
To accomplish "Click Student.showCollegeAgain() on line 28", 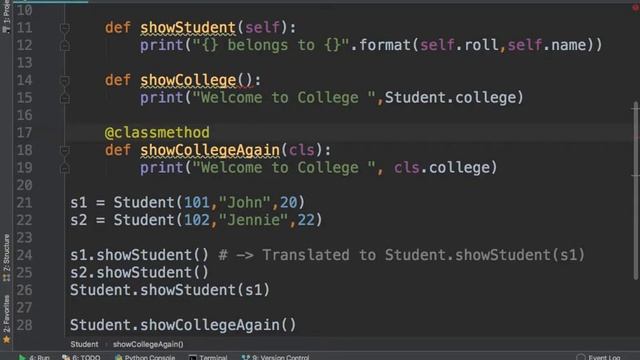I will click(x=183, y=325).
